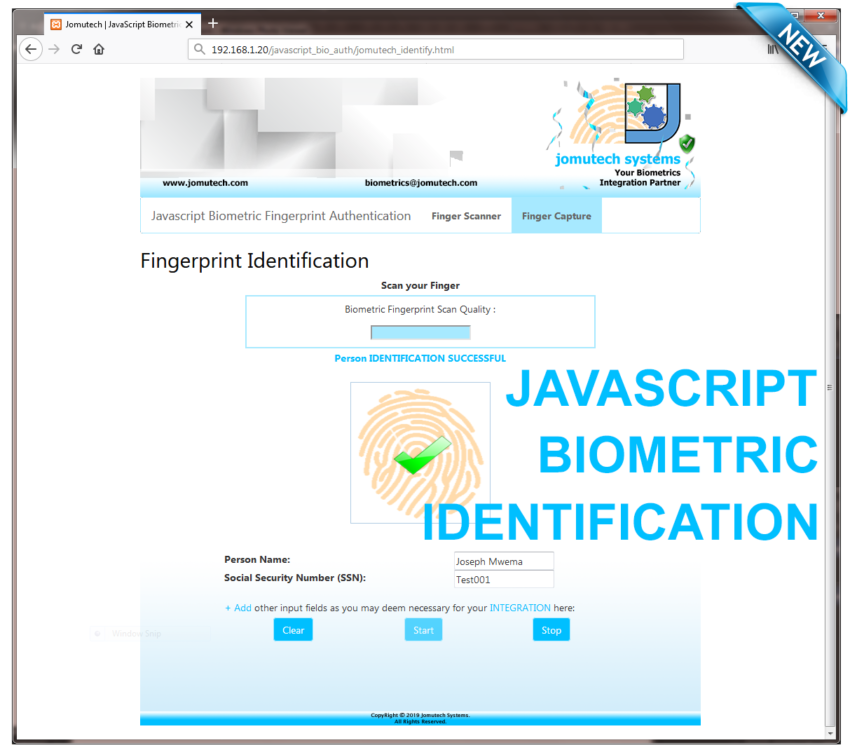
Task: Click the fingerprint scan quality bar
Action: coord(420,332)
